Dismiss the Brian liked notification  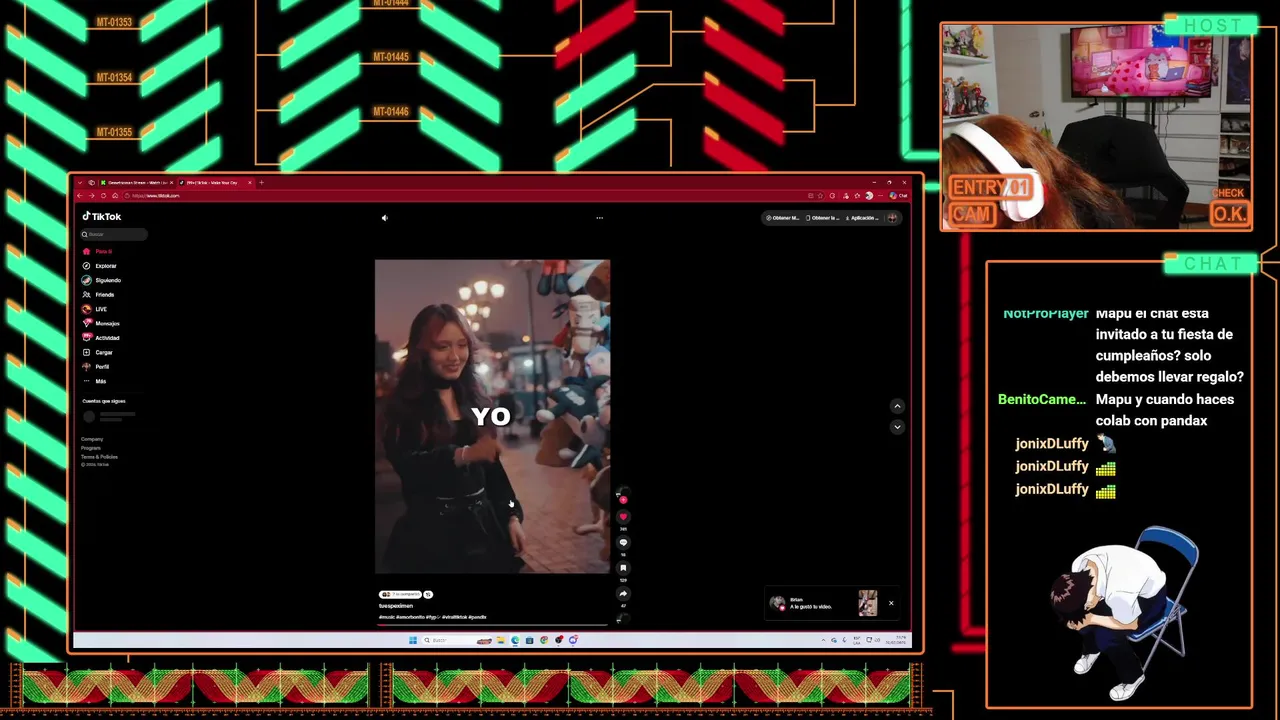coord(891,603)
